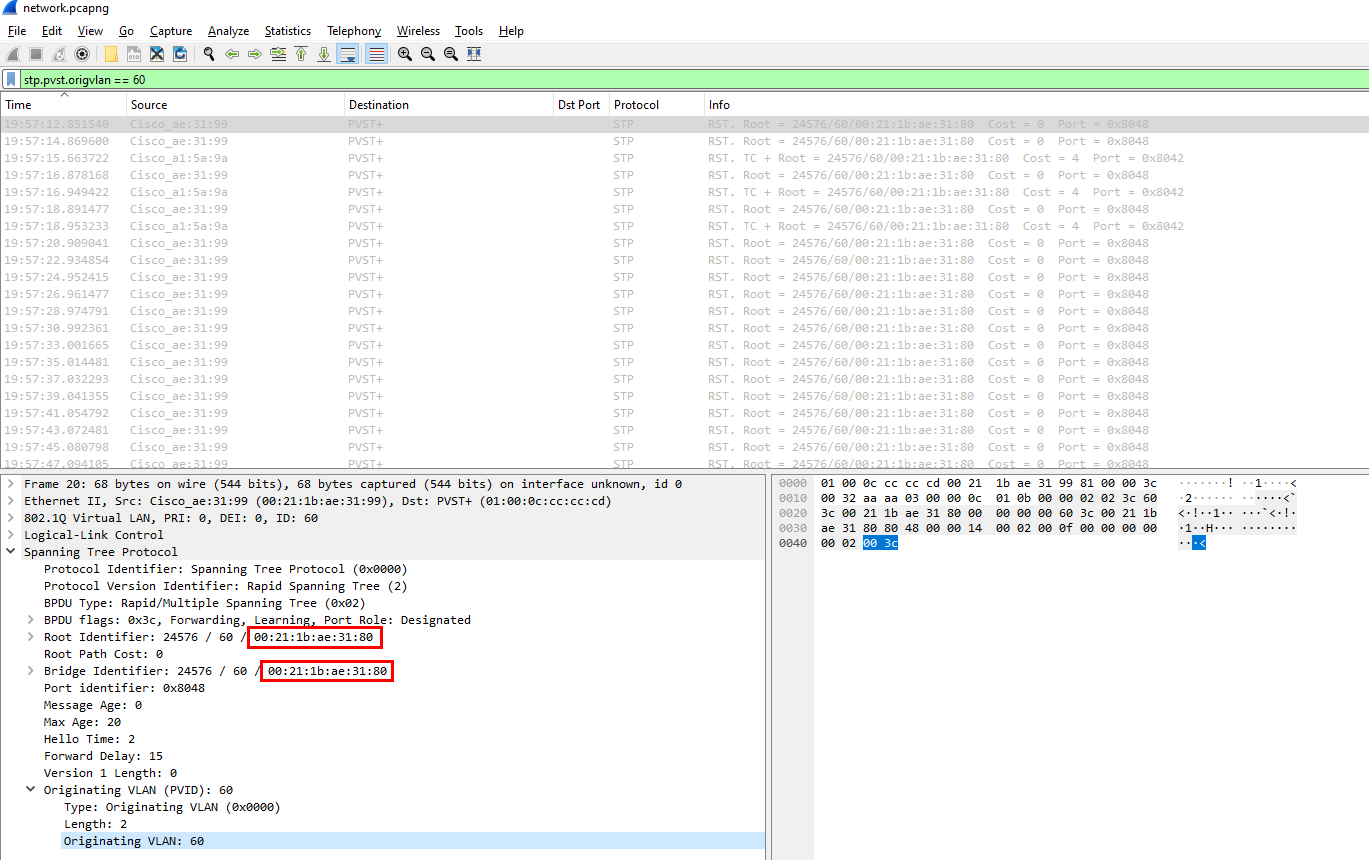
Task: Click the find packet magnifier icon
Action: coord(209,54)
